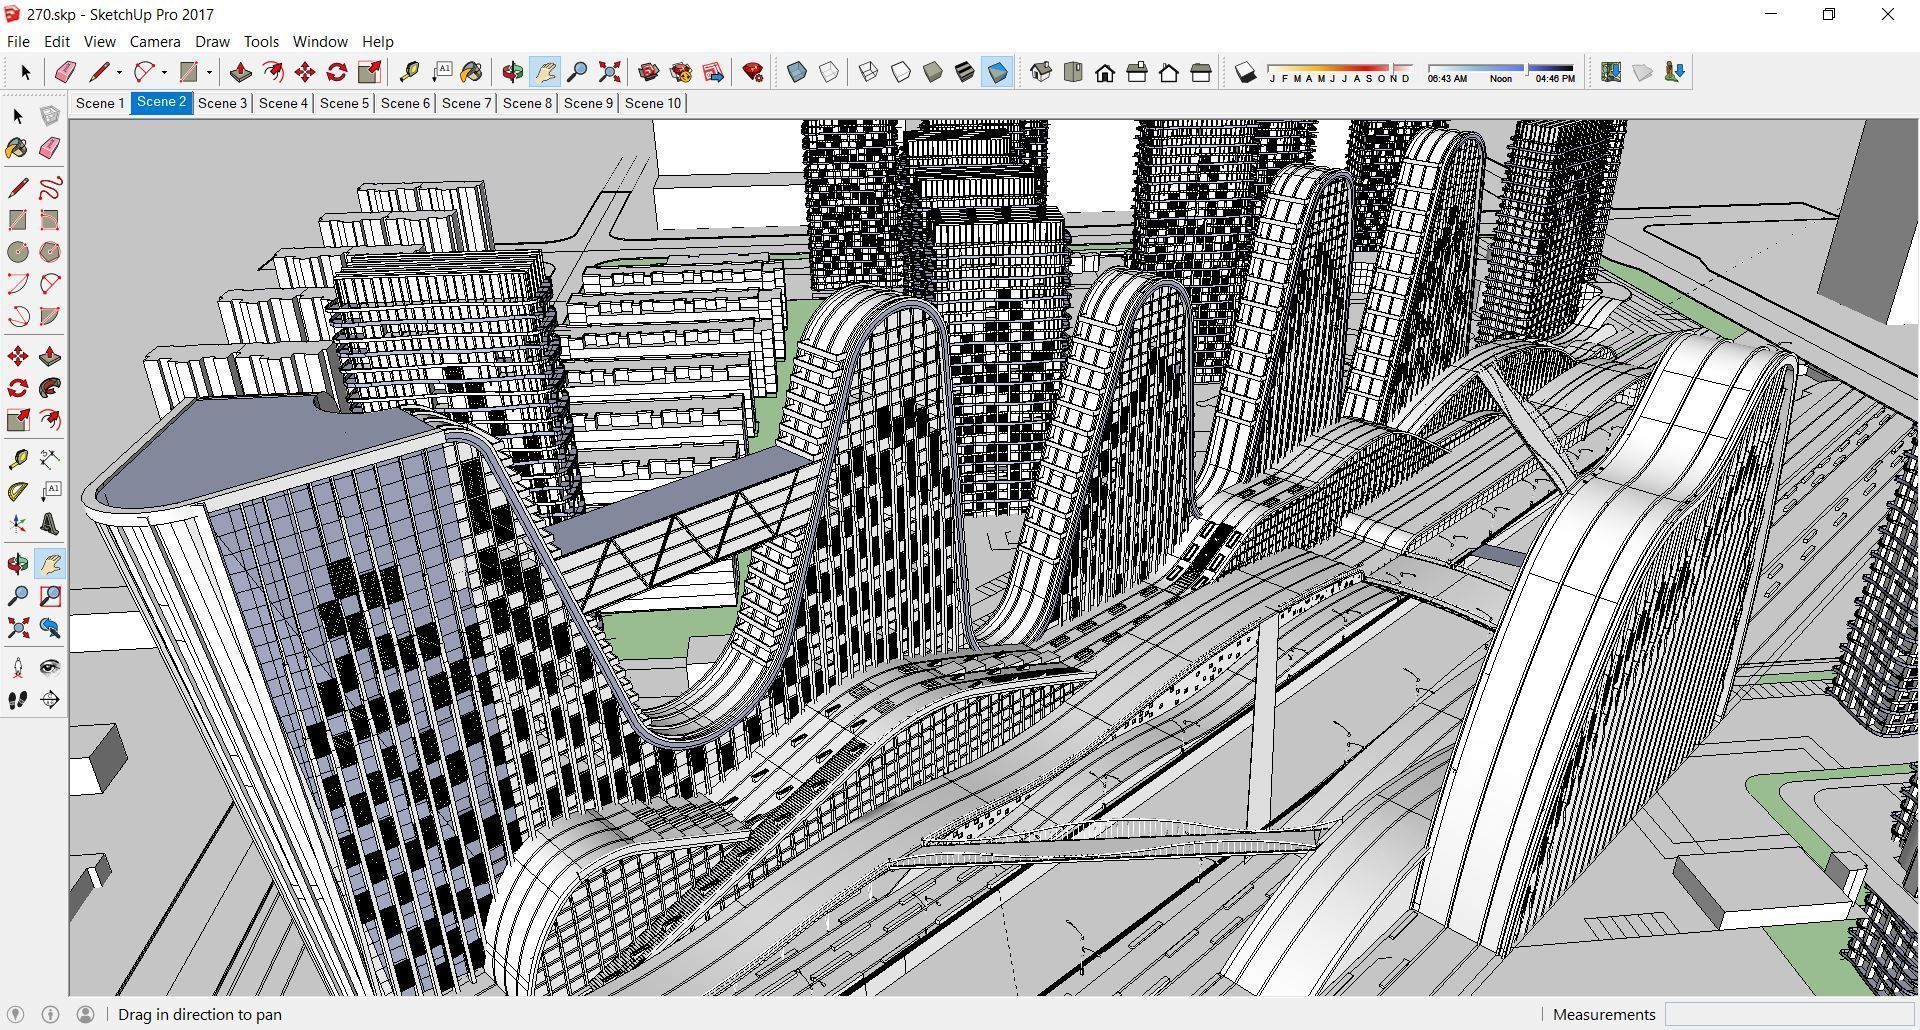Open the File menu
Screen dimensions: 1920x1030
point(18,42)
